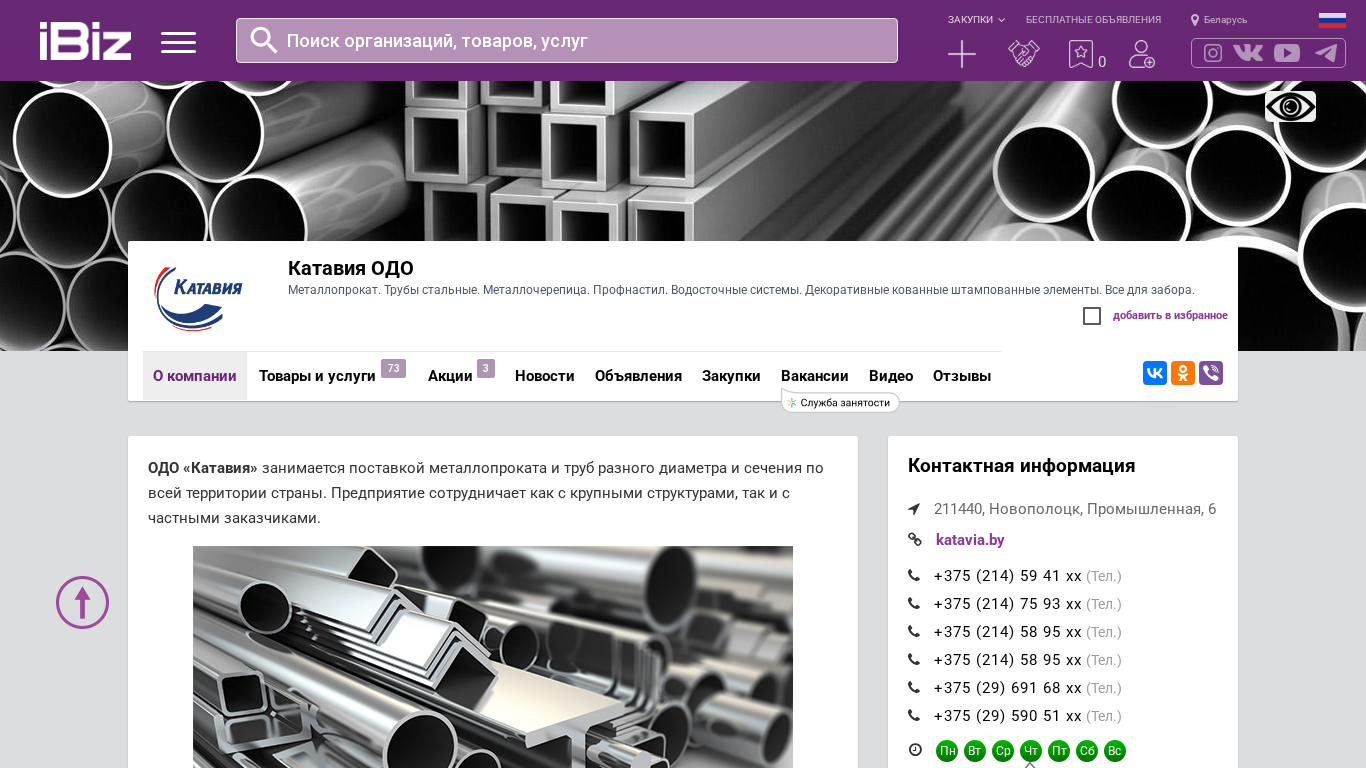Screen dimensions: 1366x768
Task: Open the favorites bookmark icon
Action: tap(1081, 54)
